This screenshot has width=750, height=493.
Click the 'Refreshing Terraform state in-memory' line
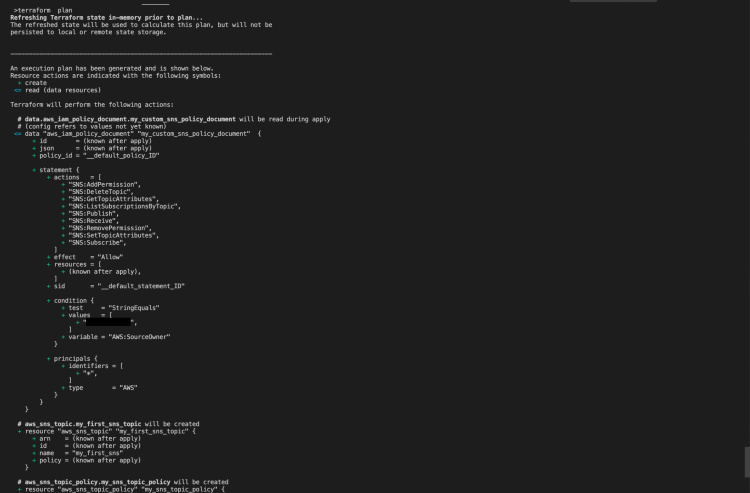point(106,17)
